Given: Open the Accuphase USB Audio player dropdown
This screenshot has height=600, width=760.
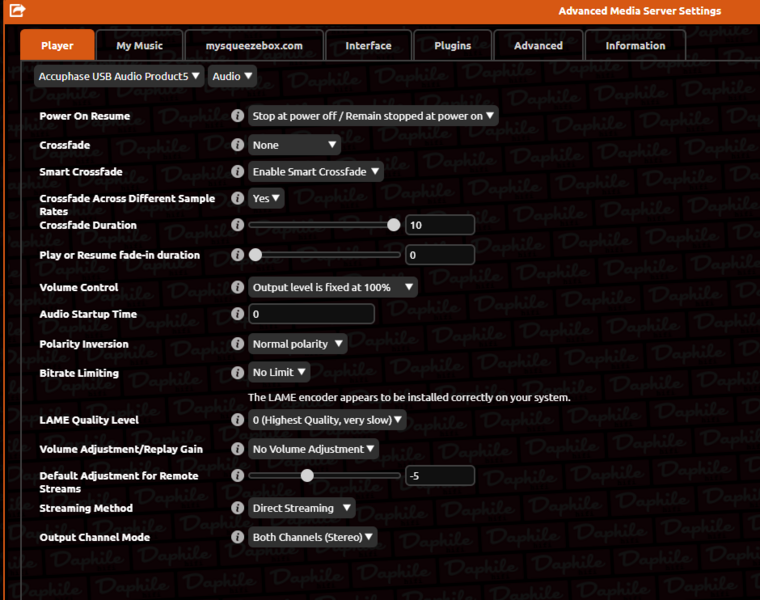Looking at the screenshot, I should 119,76.
